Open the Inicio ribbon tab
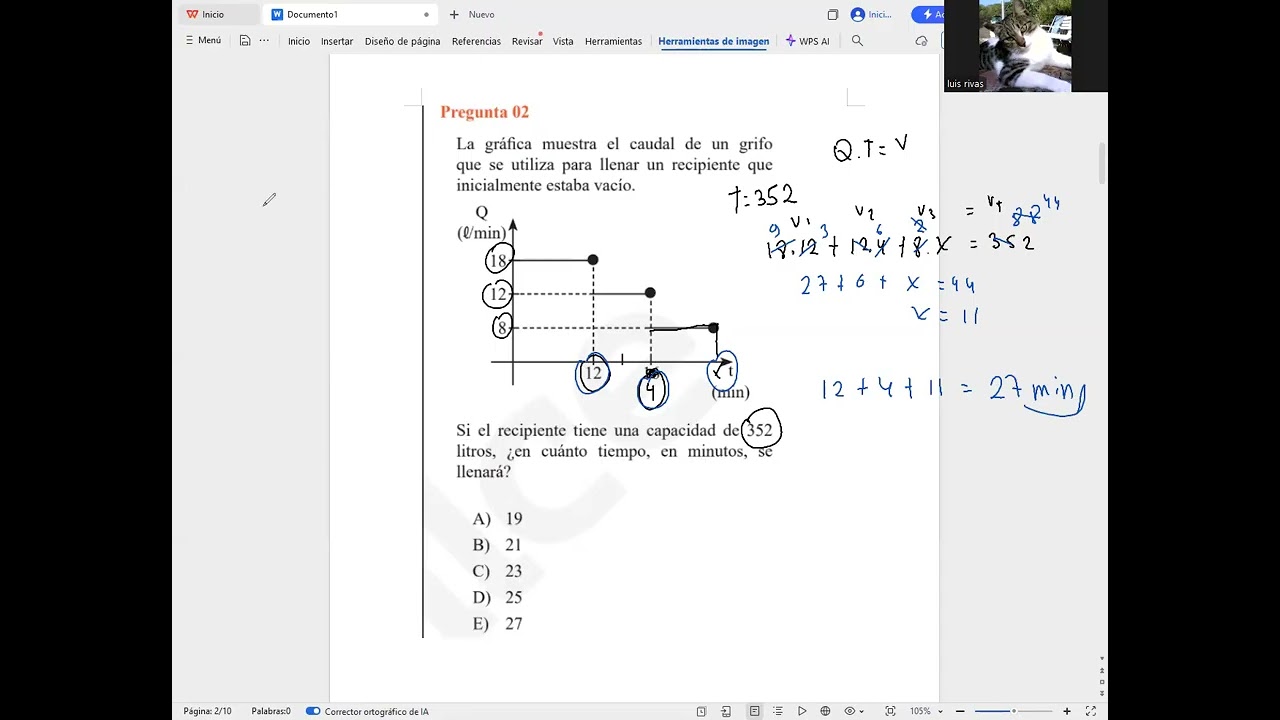The height and width of the screenshot is (720, 1280). point(299,41)
